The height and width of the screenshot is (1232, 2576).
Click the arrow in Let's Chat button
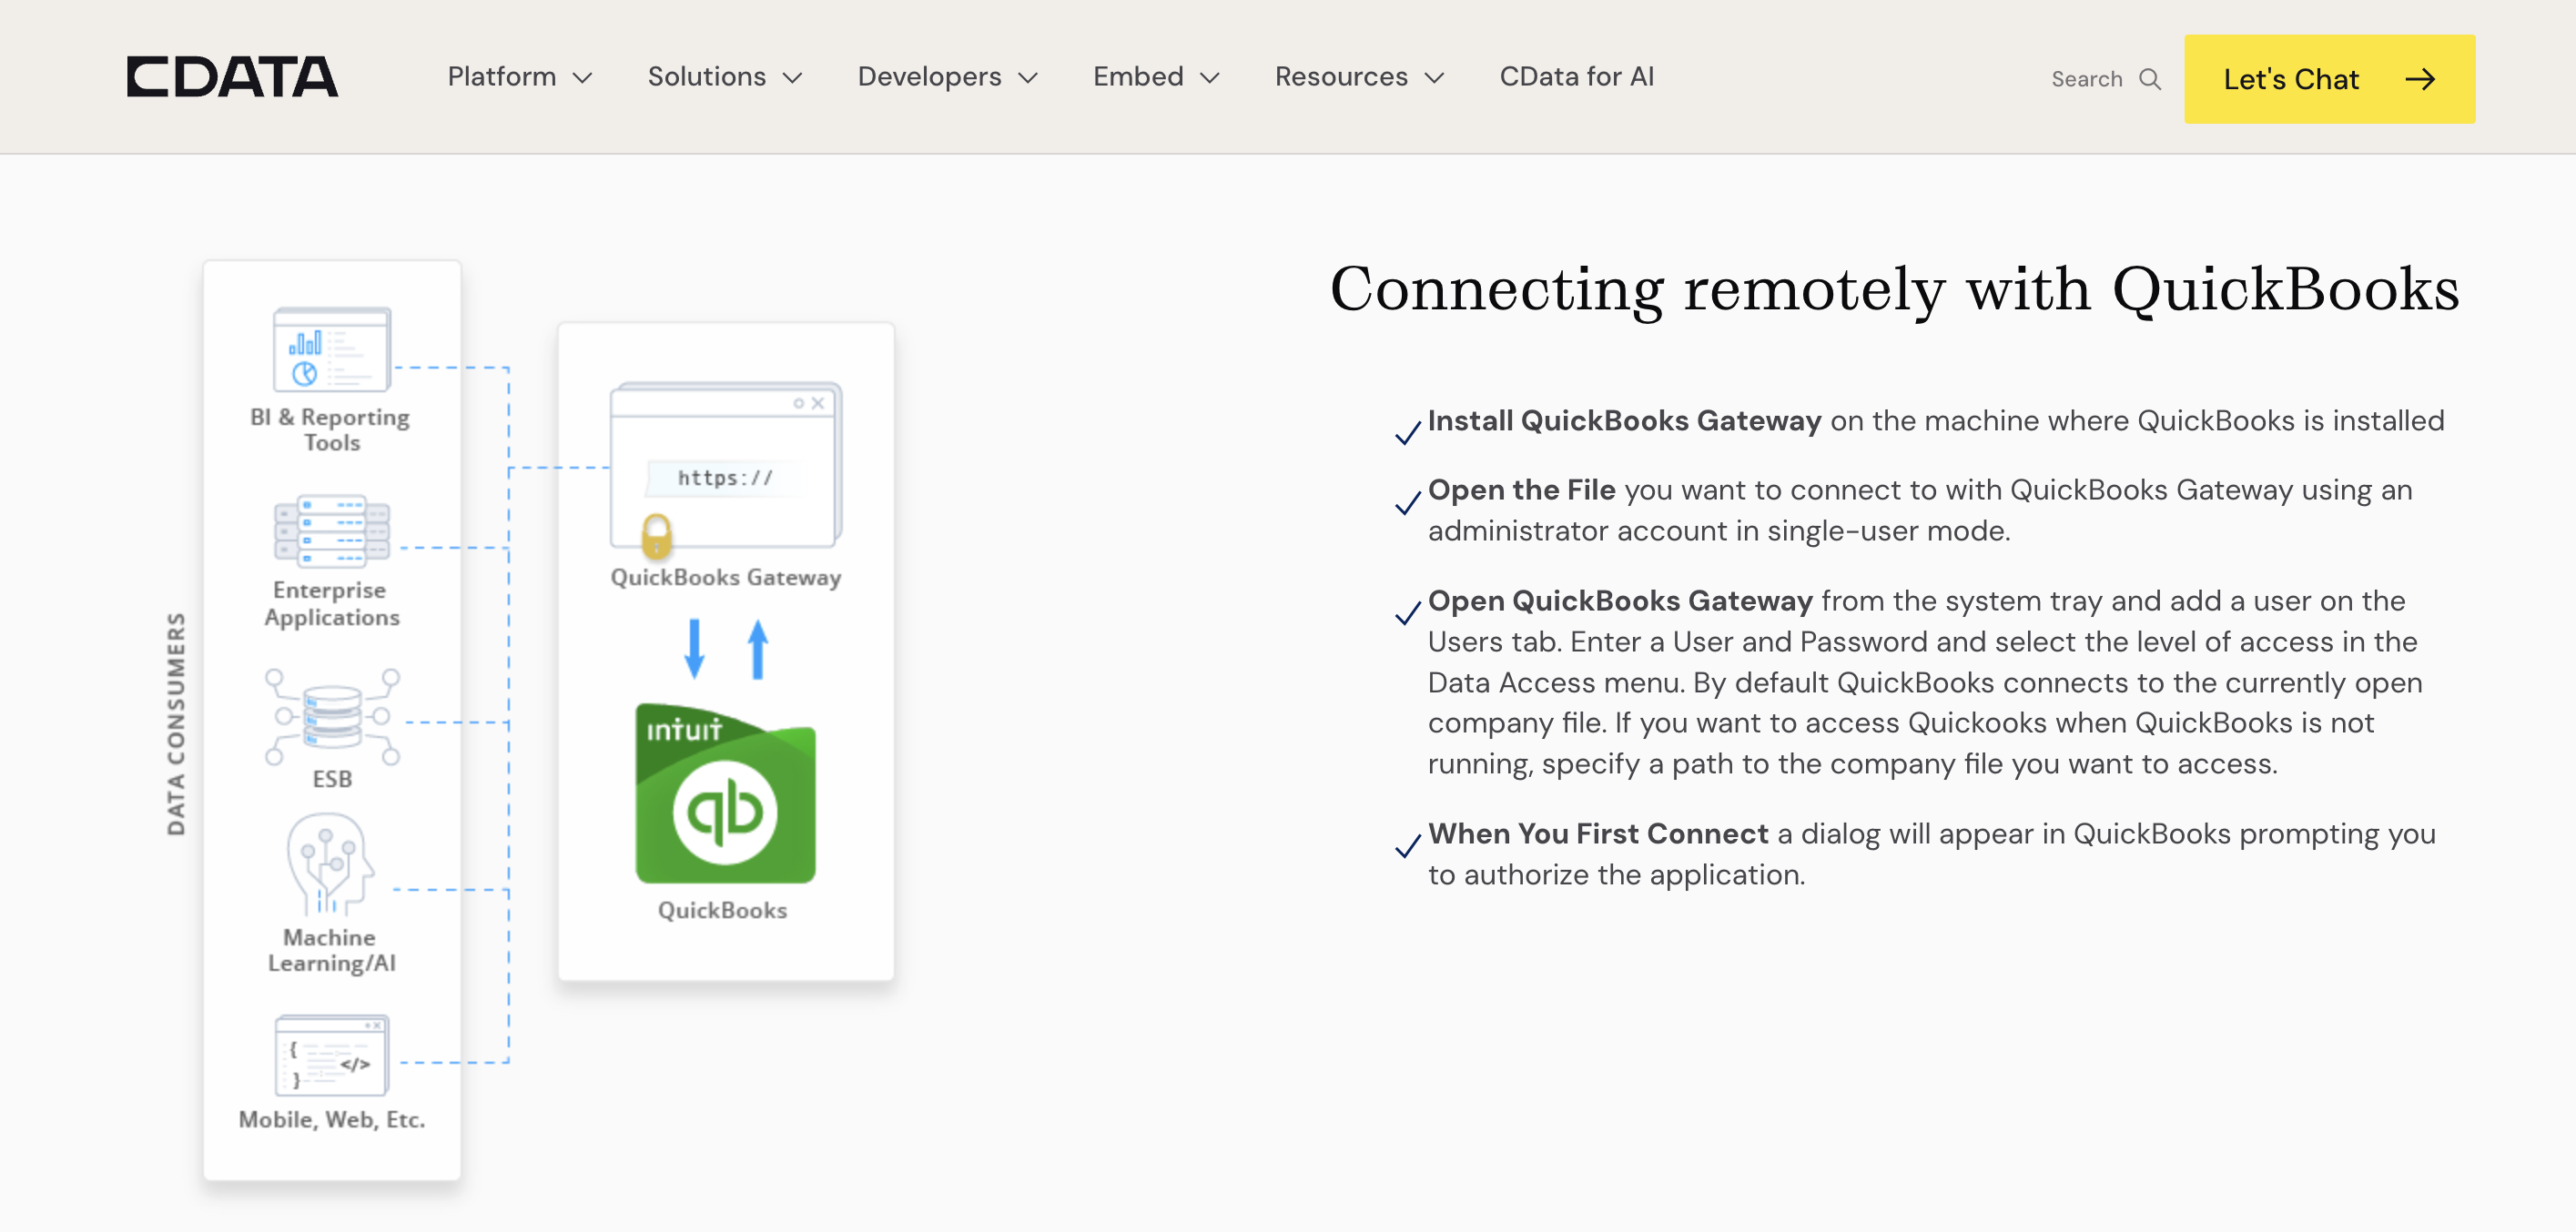(x=2419, y=79)
